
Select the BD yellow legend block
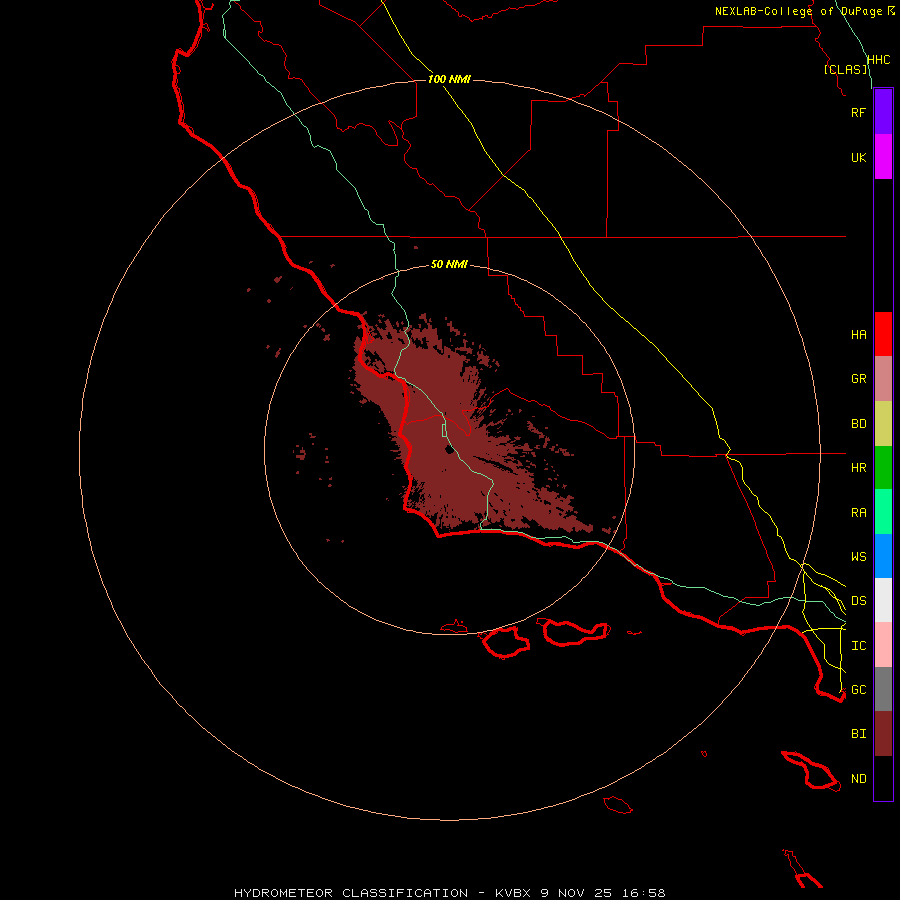click(x=883, y=423)
